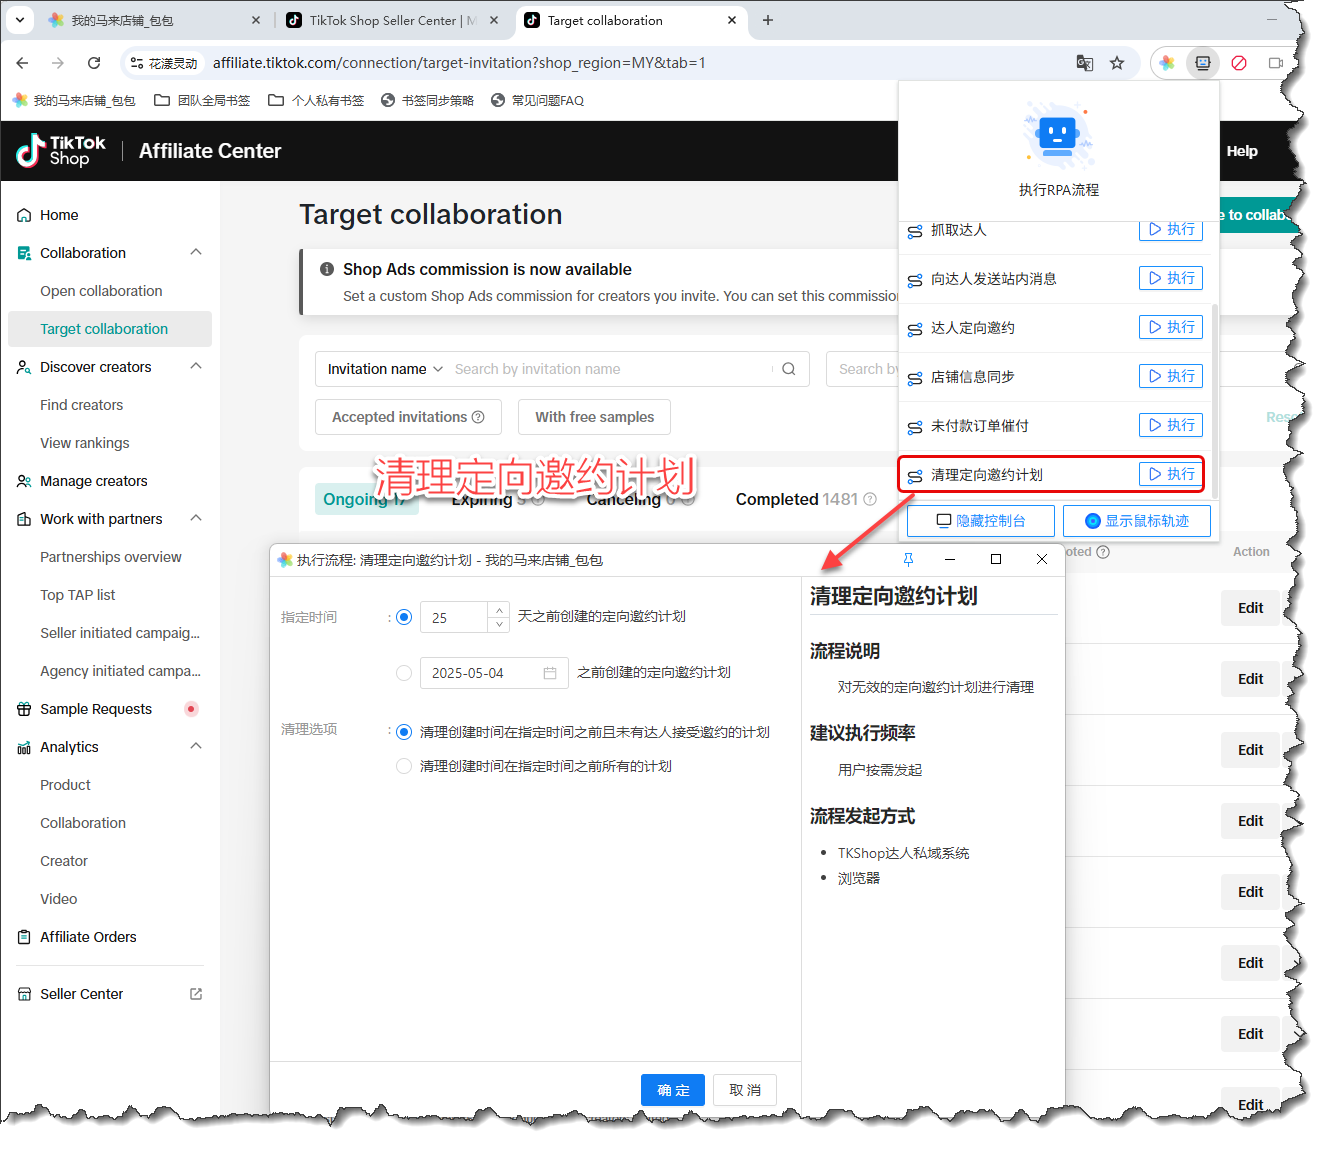Viewport: 1328px width, 1149px height.
Task: Collapse the Analytics sidebar section
Action: (196, 746)
